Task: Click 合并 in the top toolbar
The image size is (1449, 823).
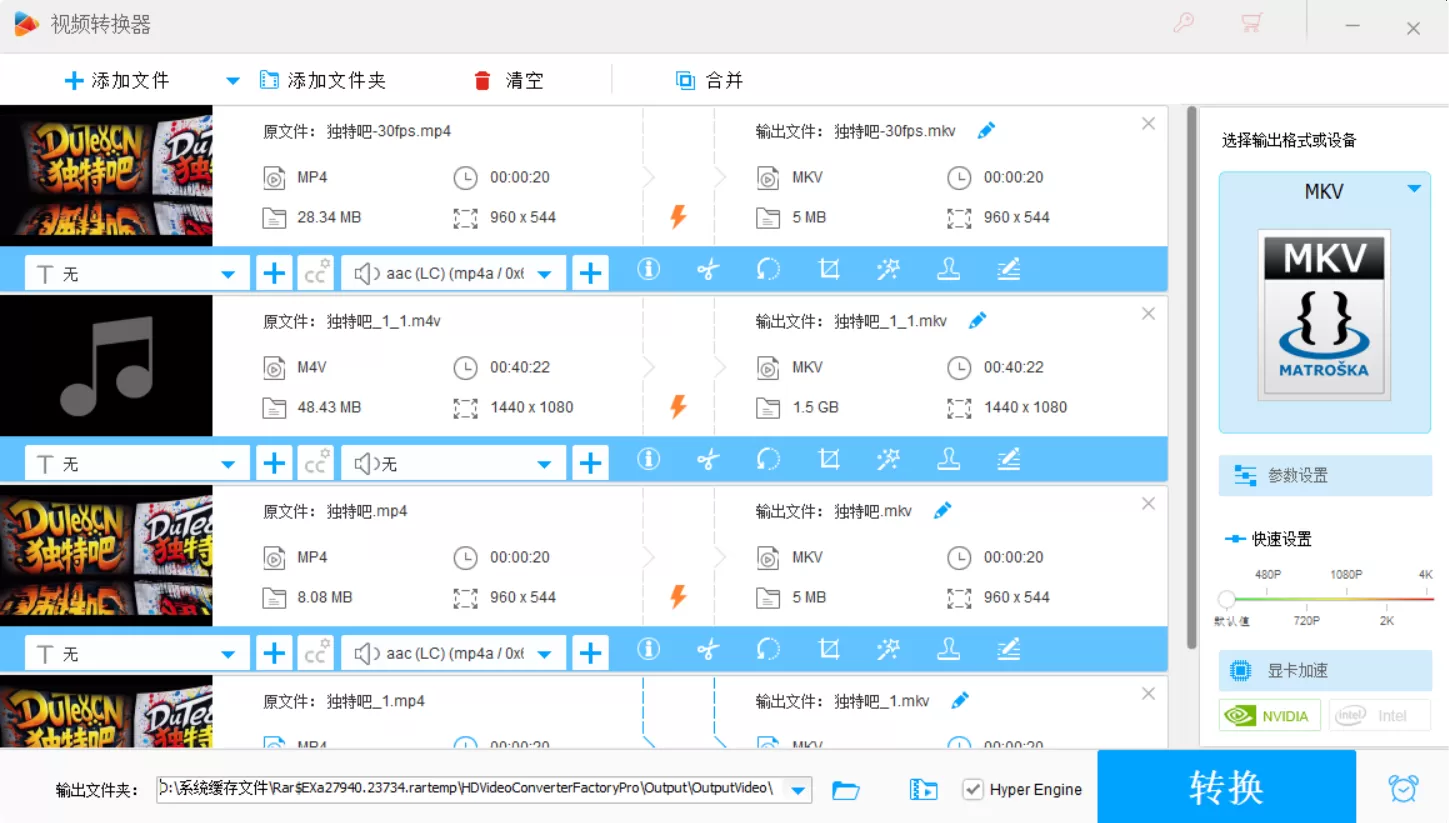Action: 710,80
